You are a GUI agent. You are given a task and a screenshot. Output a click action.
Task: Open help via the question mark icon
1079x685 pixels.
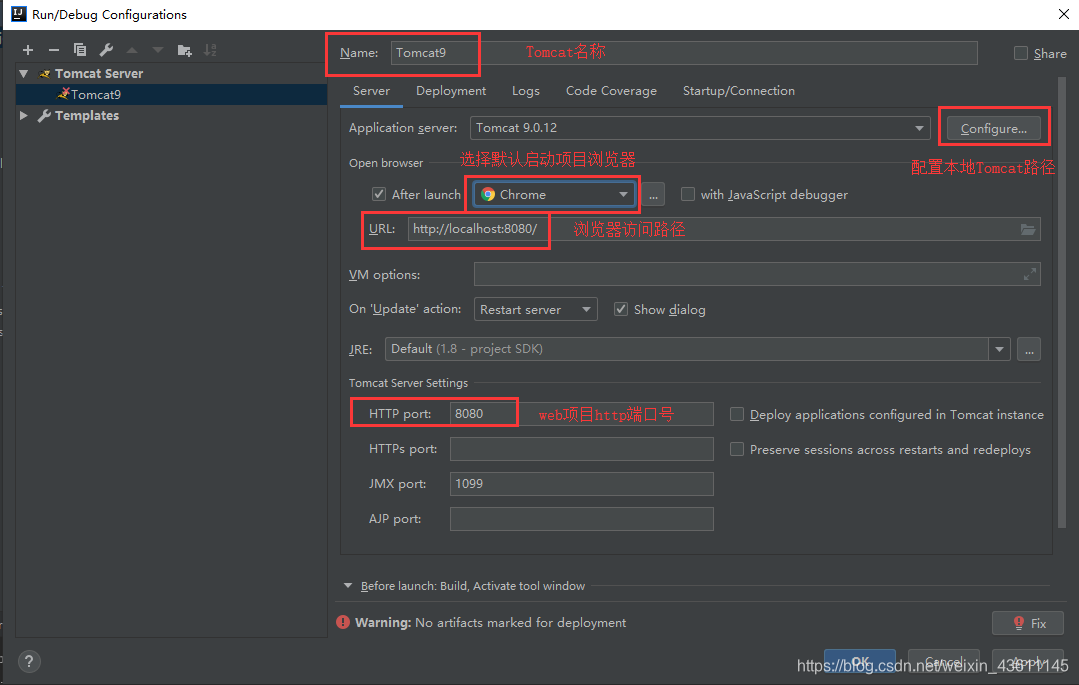pyautogui.click(x=29, y=662)
